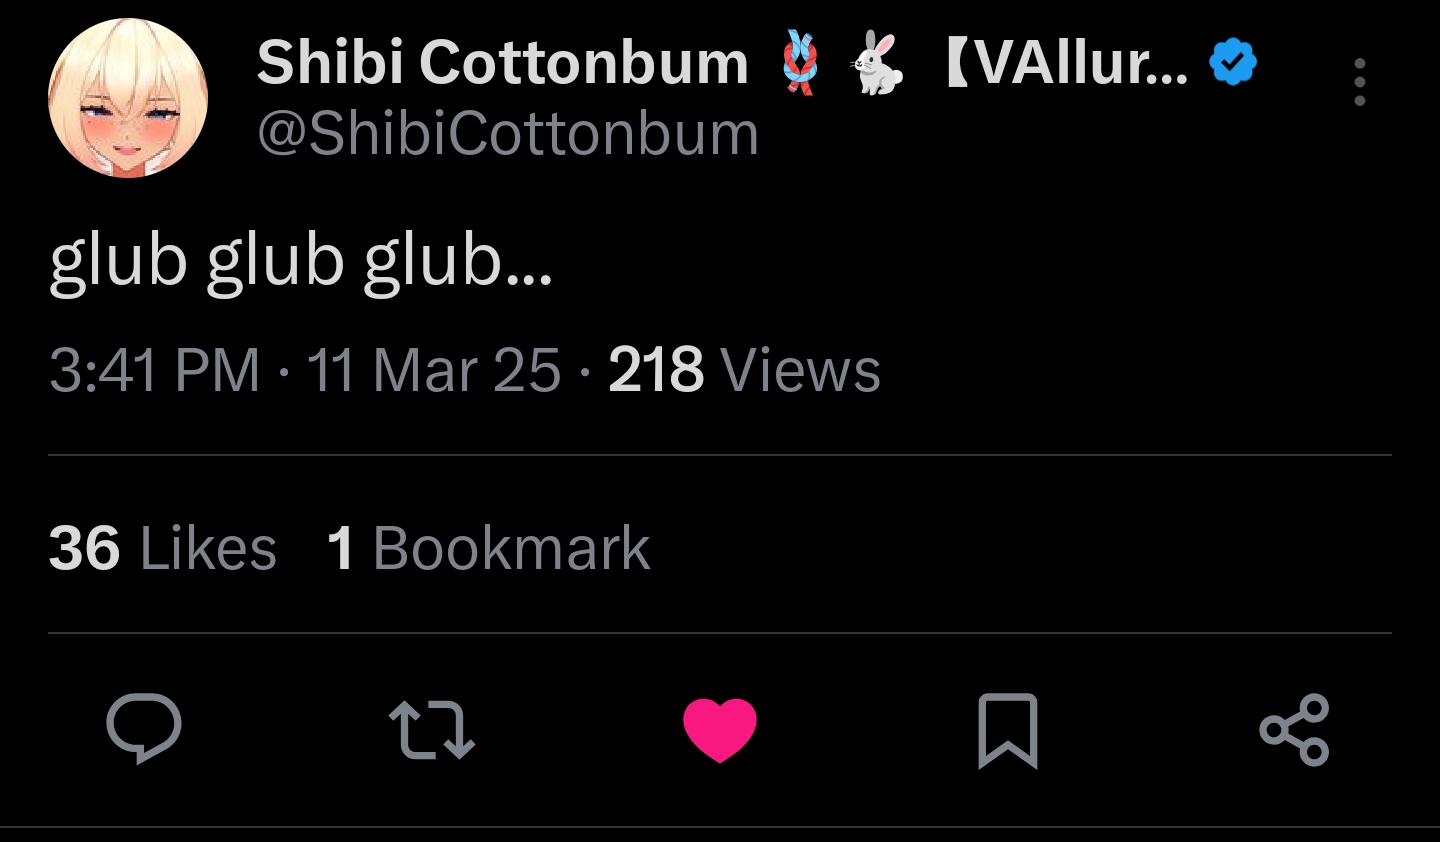Show the list of 36 Likes
Screen dimensions: 1440x842
[x=162, y=548]
